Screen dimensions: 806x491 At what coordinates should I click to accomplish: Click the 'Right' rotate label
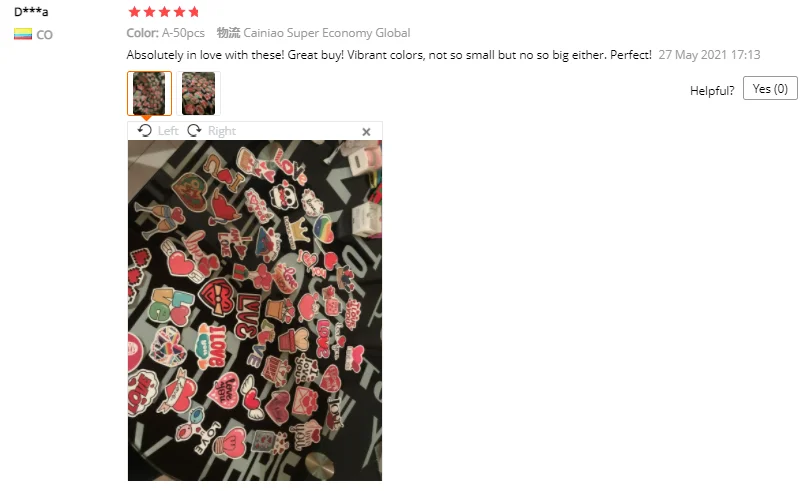pyautogui.click(x=222, y=131)
